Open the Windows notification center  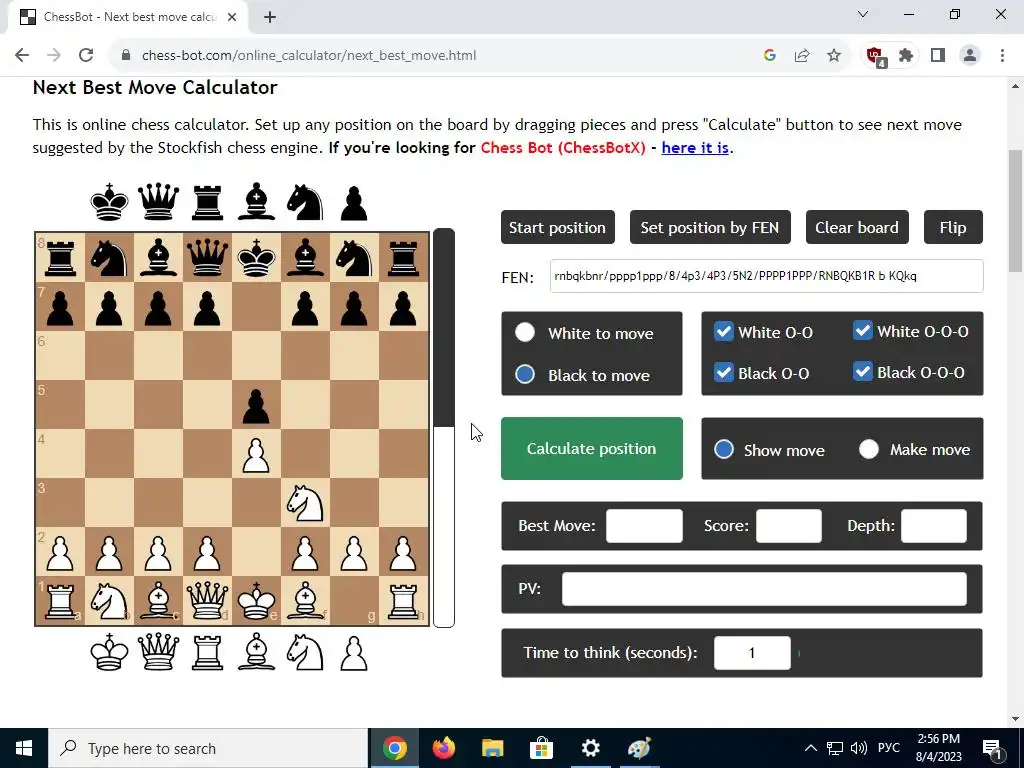coord(993,748)
